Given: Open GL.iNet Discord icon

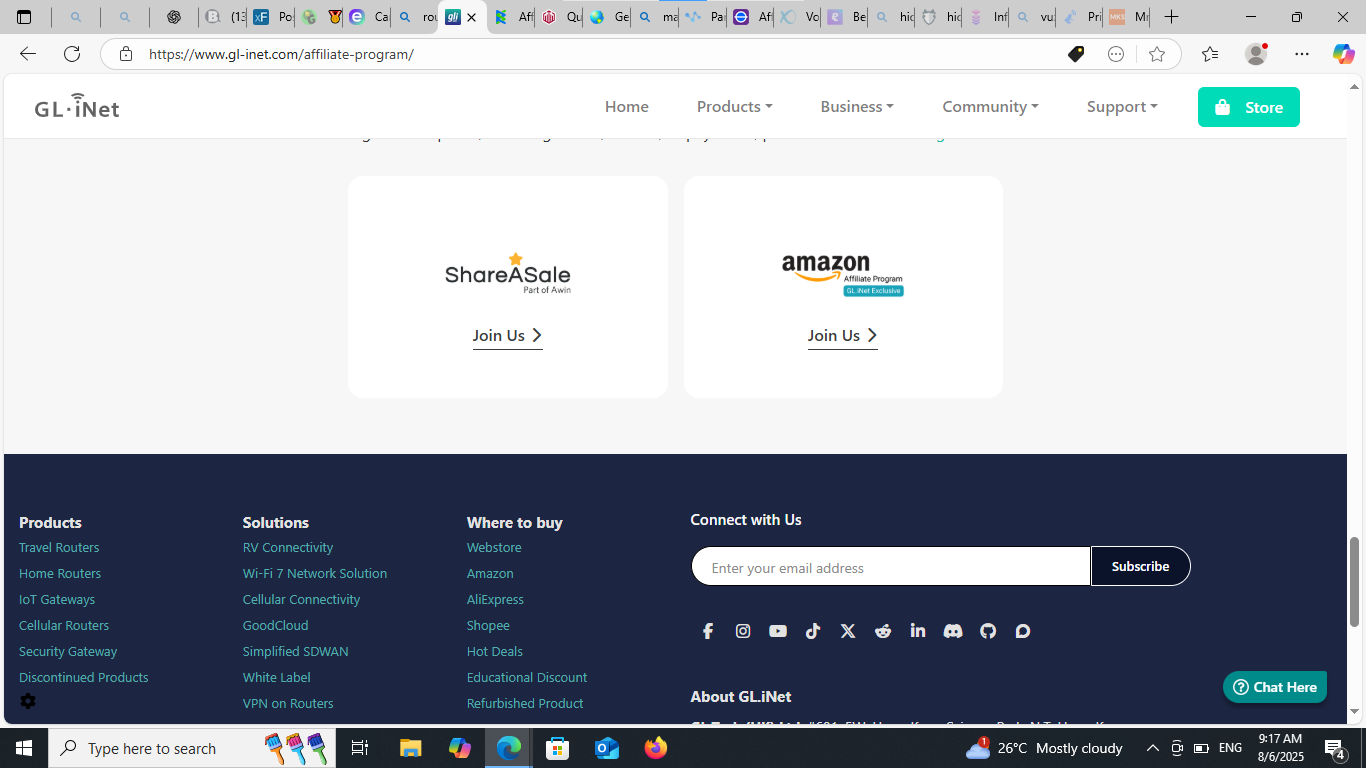Looking at the screenshot, I should tap(953, 631).
